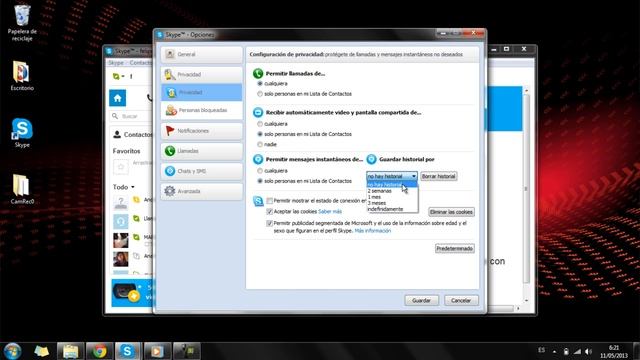
Task: Select nadie for video and screen sharing
Action: pyautogui.click(x=260, y=144)
